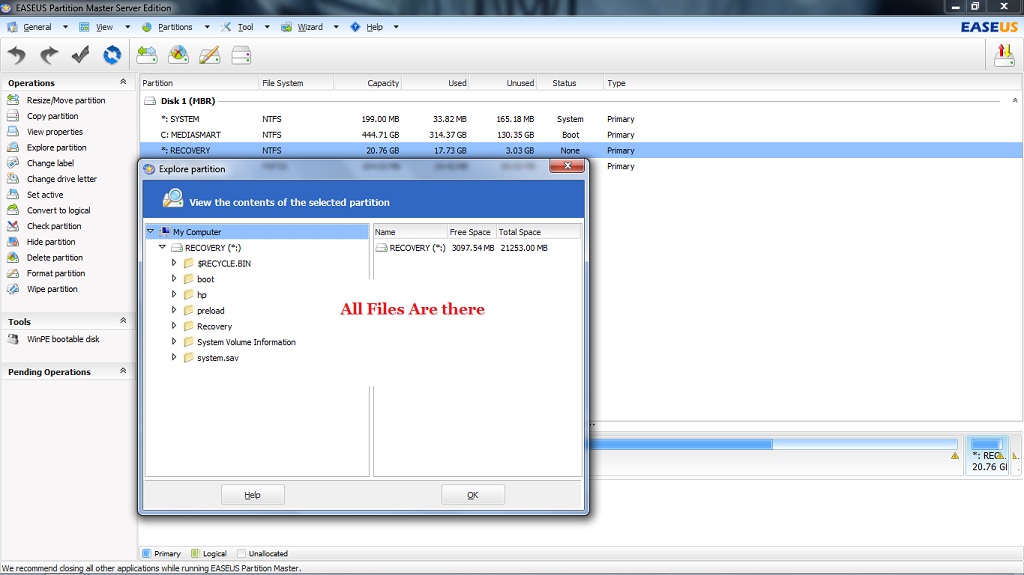Screen dimensions: 1024x575
Task: Select Explore partition in Operations panel
Action: tap(56, 148)
